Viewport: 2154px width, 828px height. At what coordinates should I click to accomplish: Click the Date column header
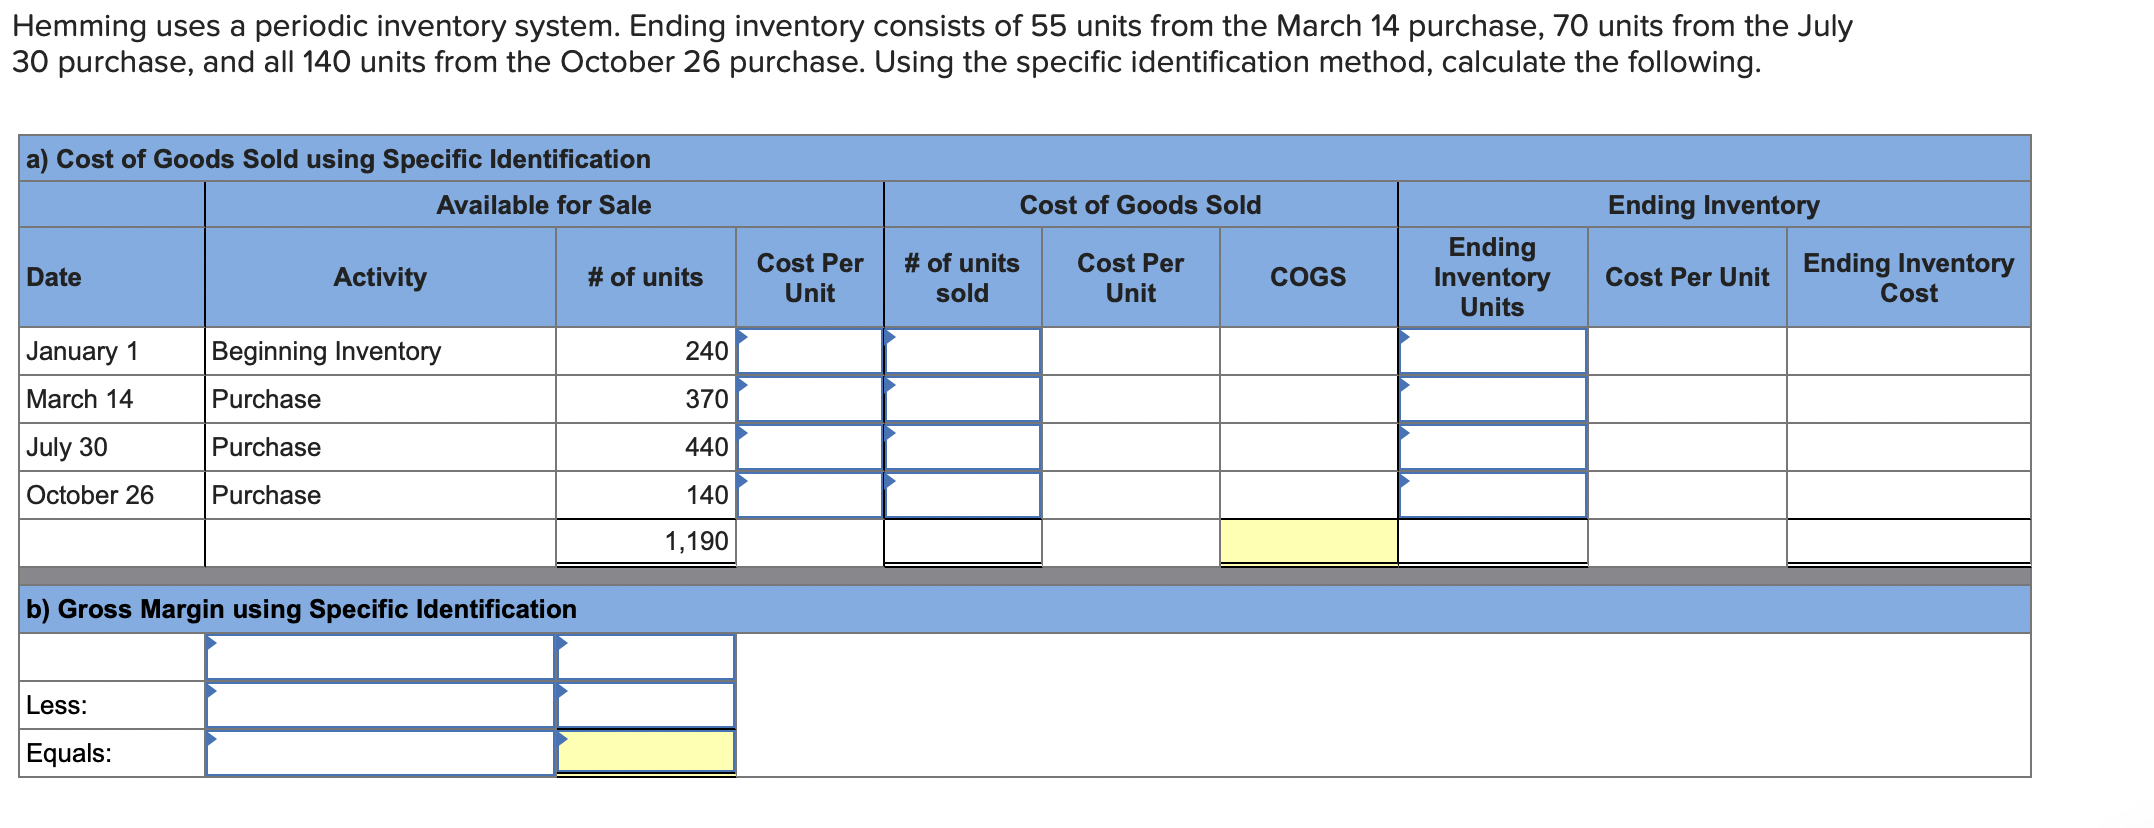pos(112,277)
